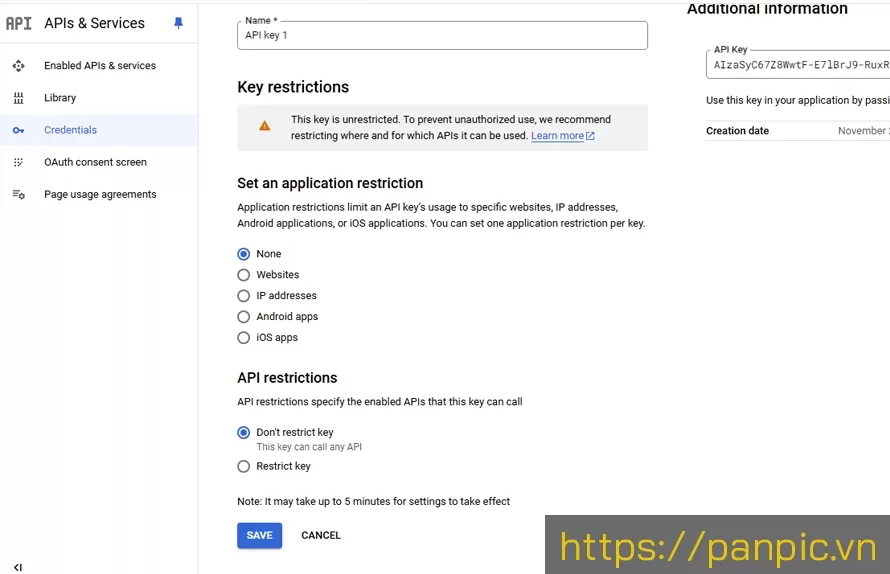Click the Enabled APIs & services icon
This screenshot has width=890, height=574.
click(18, 66)
